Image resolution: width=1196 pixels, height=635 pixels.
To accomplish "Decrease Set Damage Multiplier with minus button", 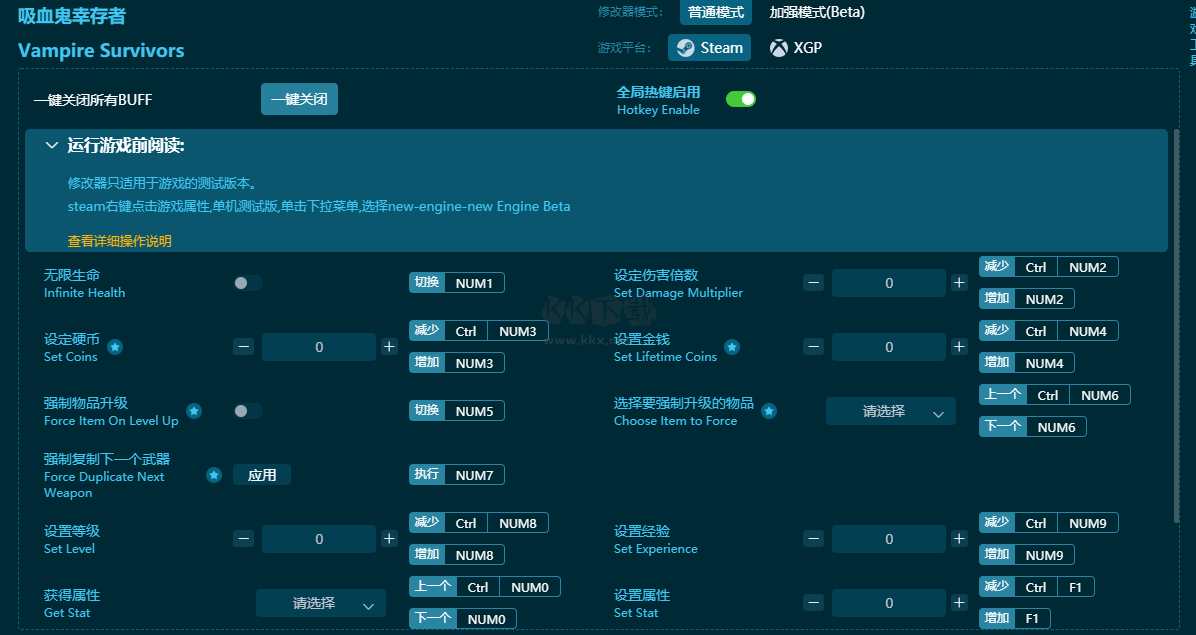I will 814,283.
